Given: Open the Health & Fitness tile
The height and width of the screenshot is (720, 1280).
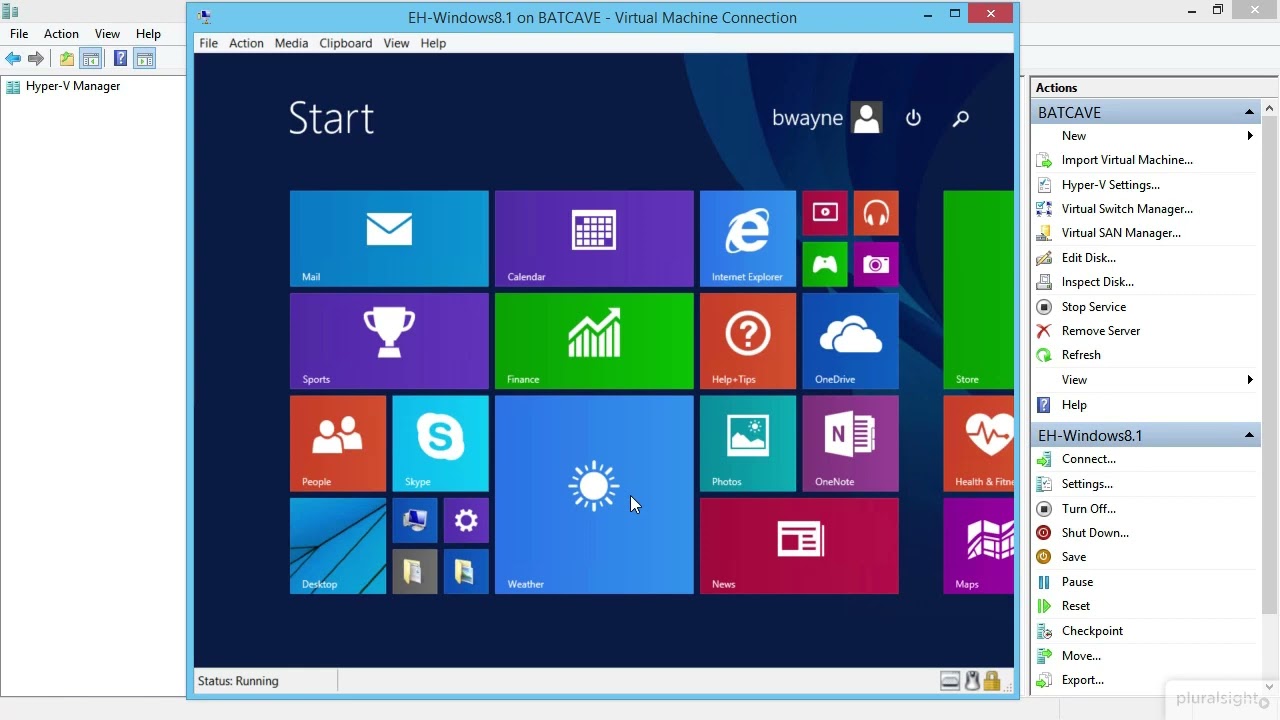Looking at the screenshot, I should tap(978, 443).
